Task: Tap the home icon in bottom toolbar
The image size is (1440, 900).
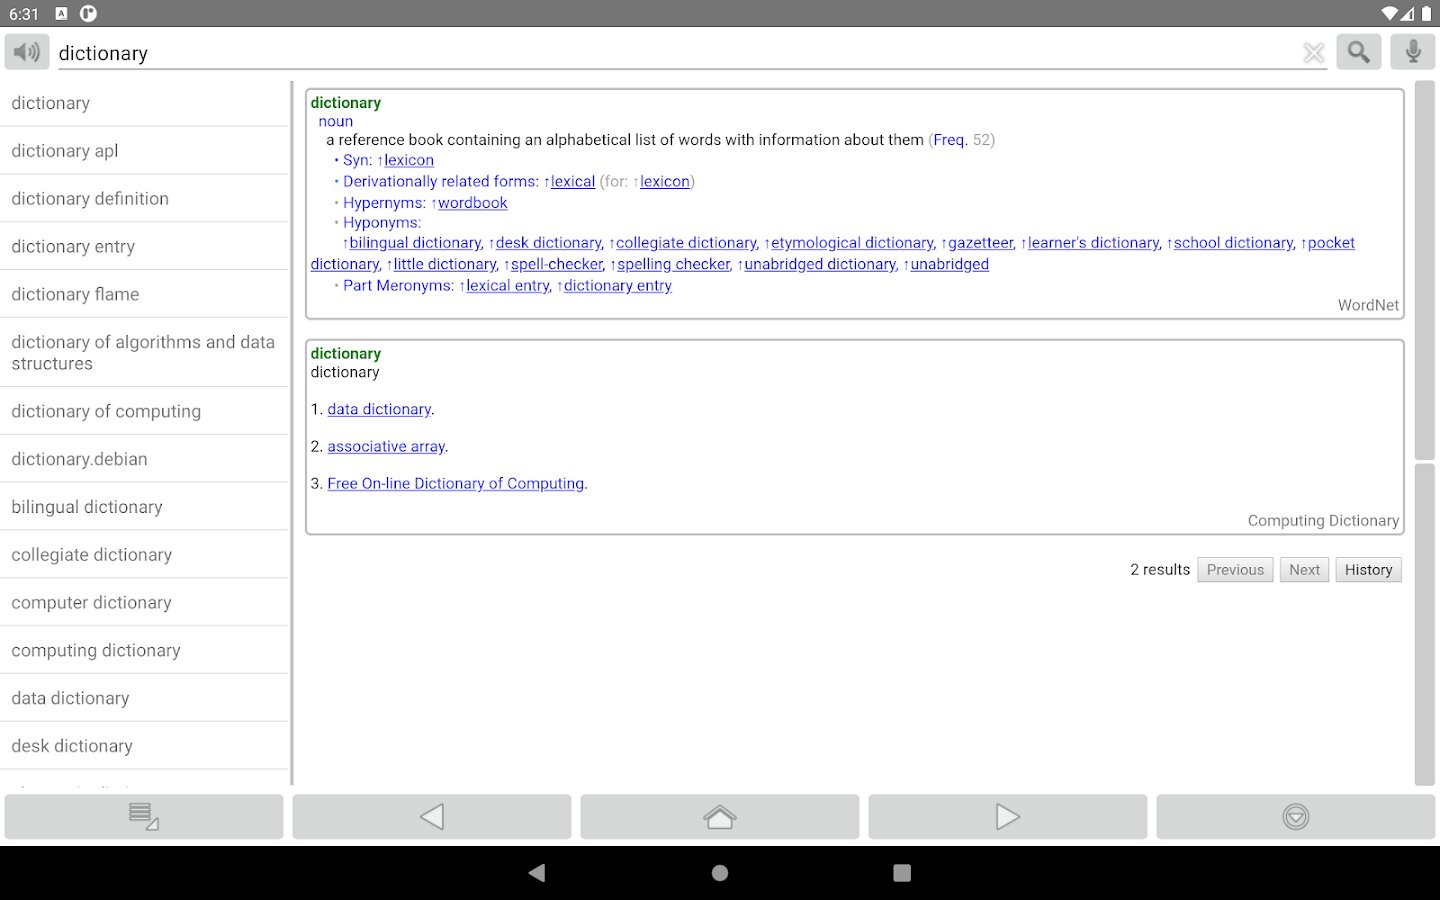Action: point(720,817)
